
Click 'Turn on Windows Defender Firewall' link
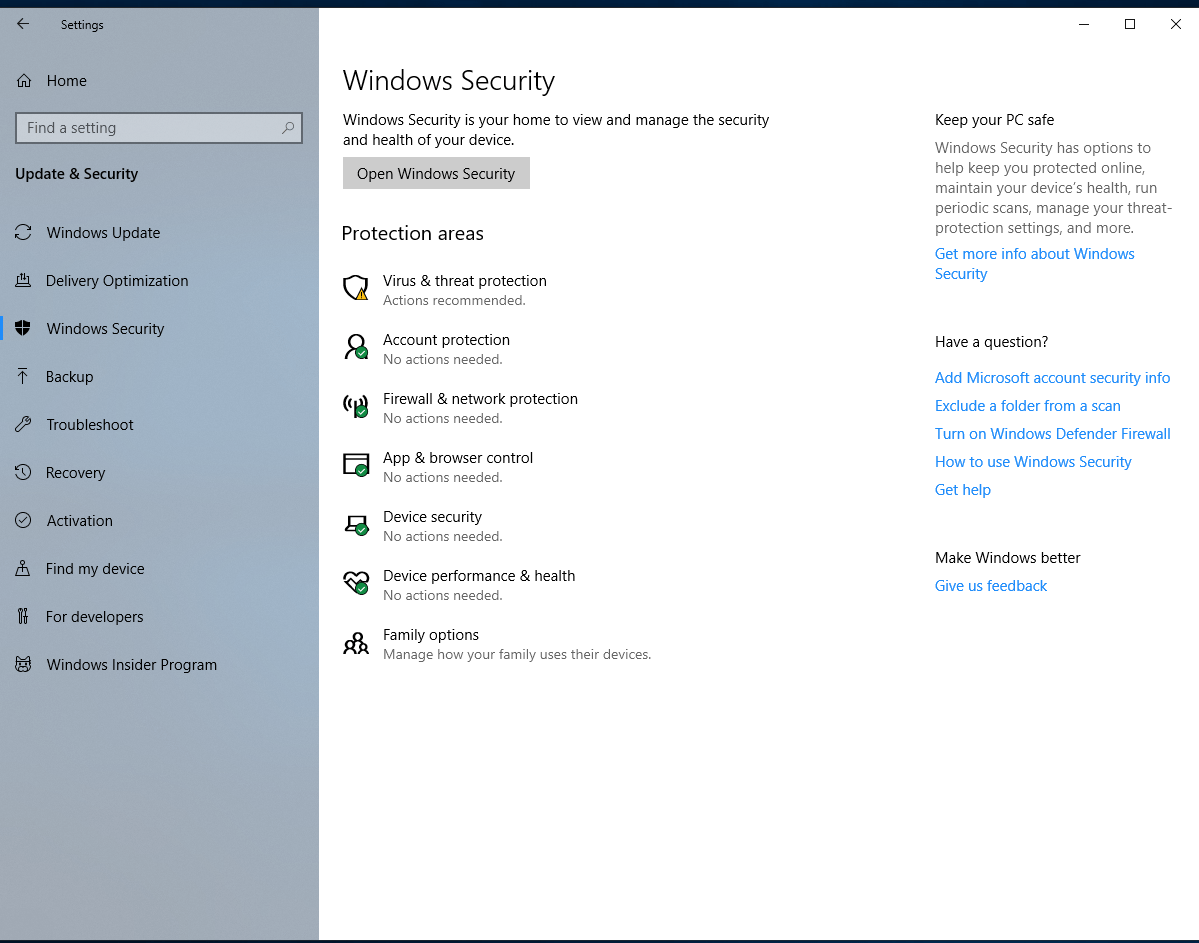(1052, 434)
